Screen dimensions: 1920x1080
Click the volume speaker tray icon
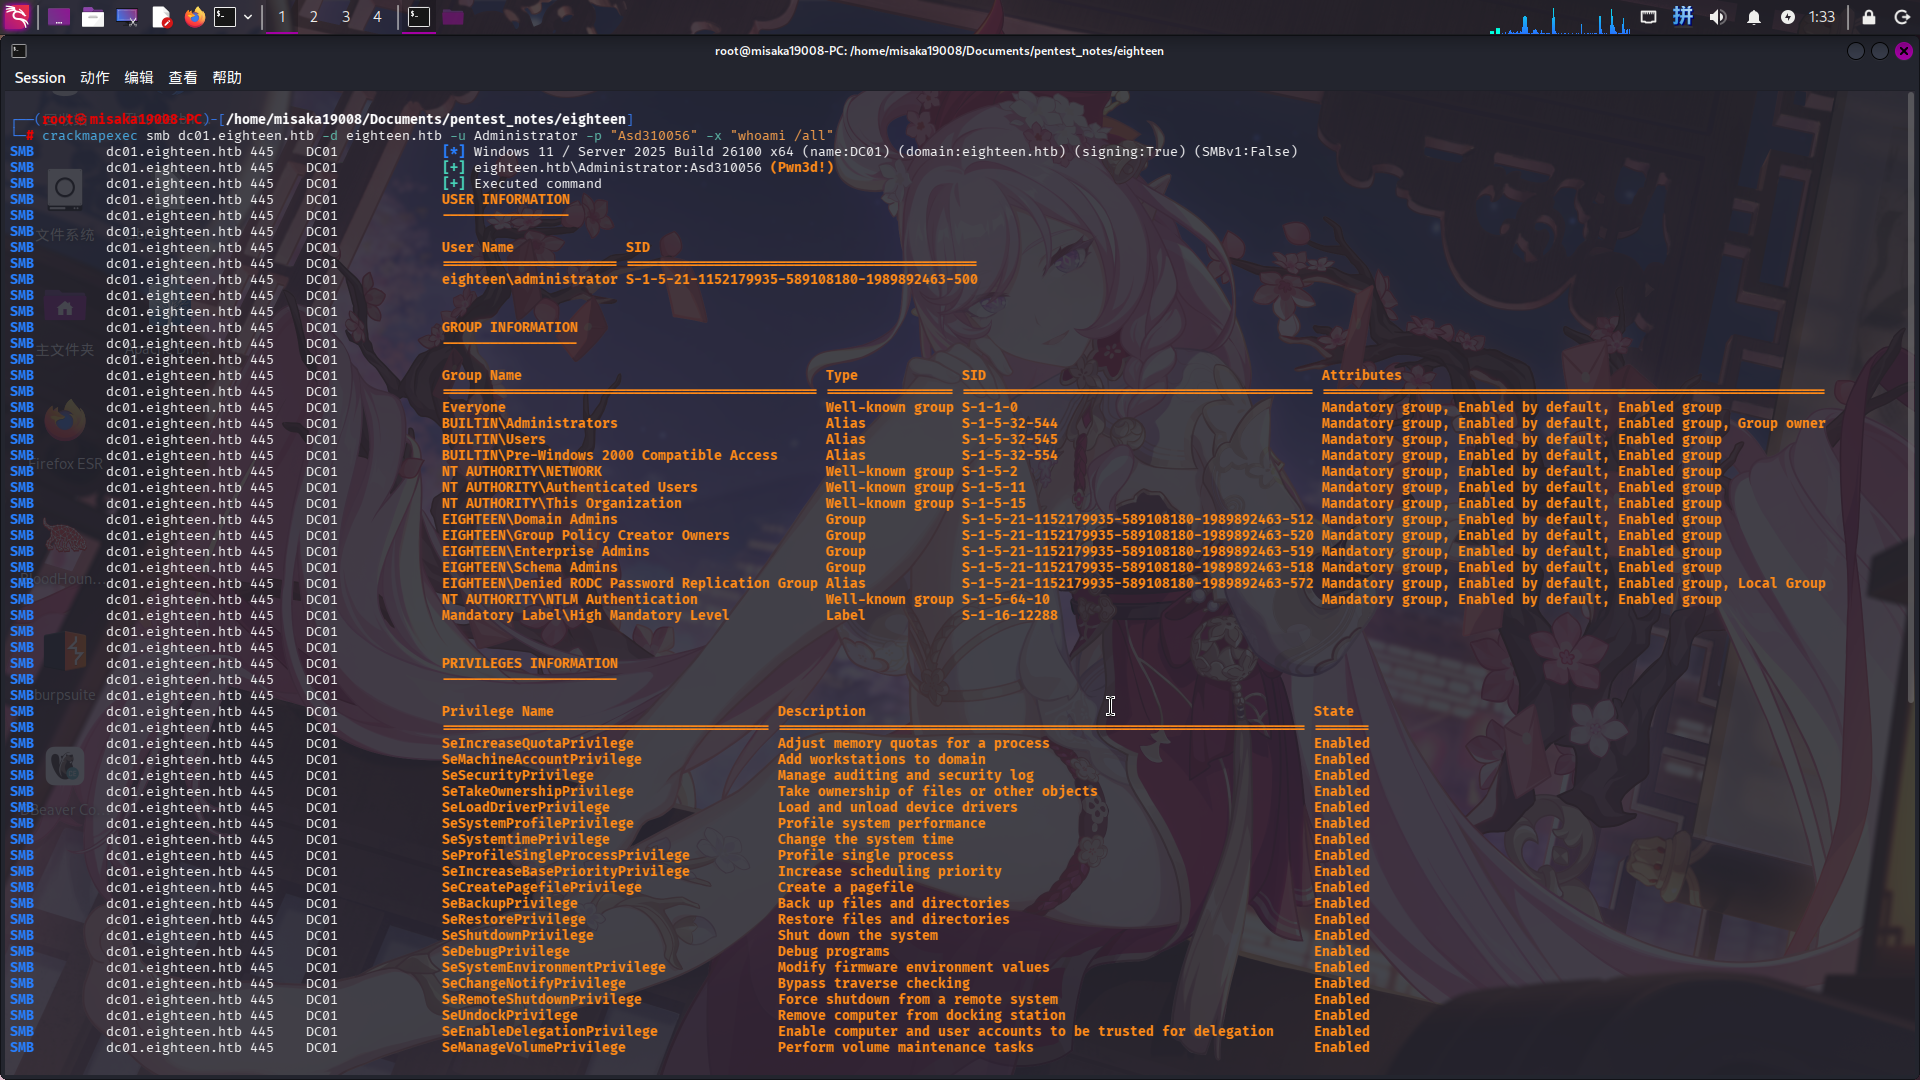click(1718, 17)
